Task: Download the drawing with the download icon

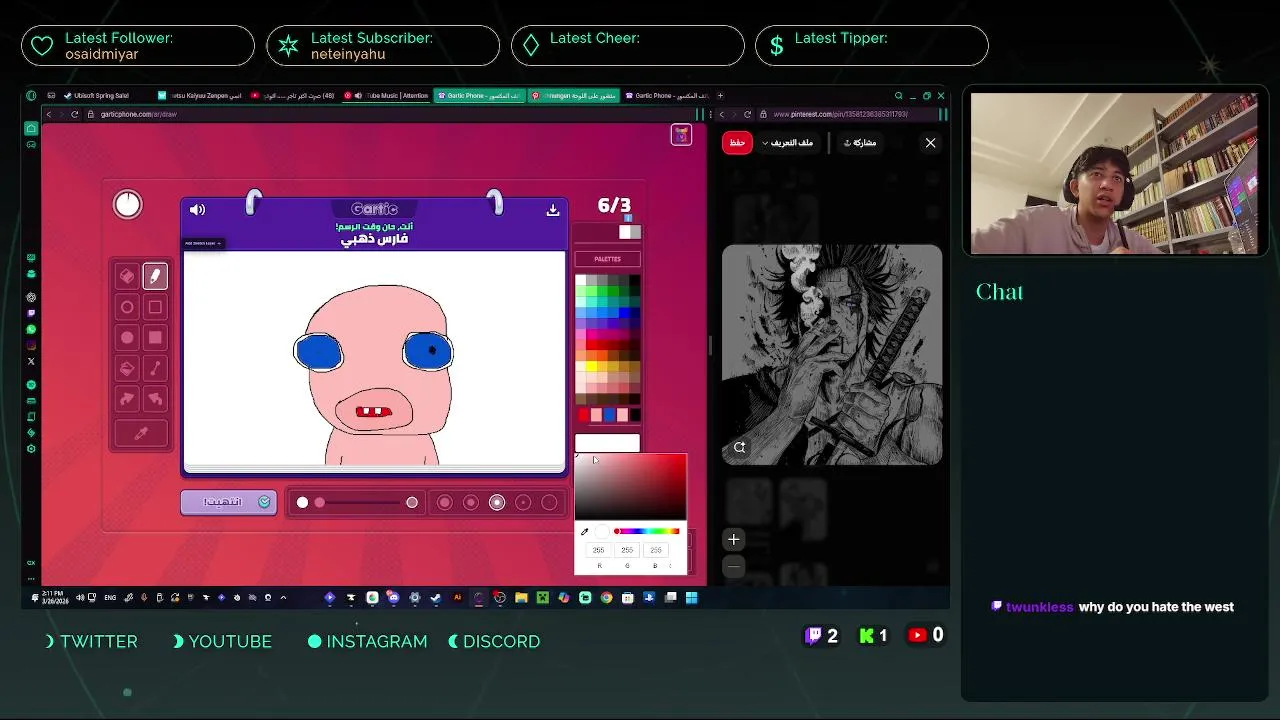Action: coord(552,210)
